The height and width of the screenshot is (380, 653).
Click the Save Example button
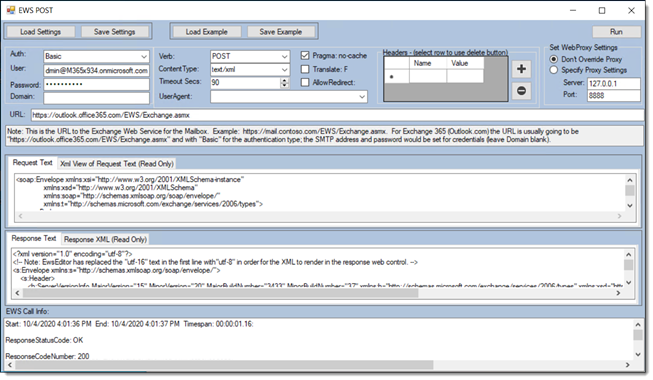[281, 32]
